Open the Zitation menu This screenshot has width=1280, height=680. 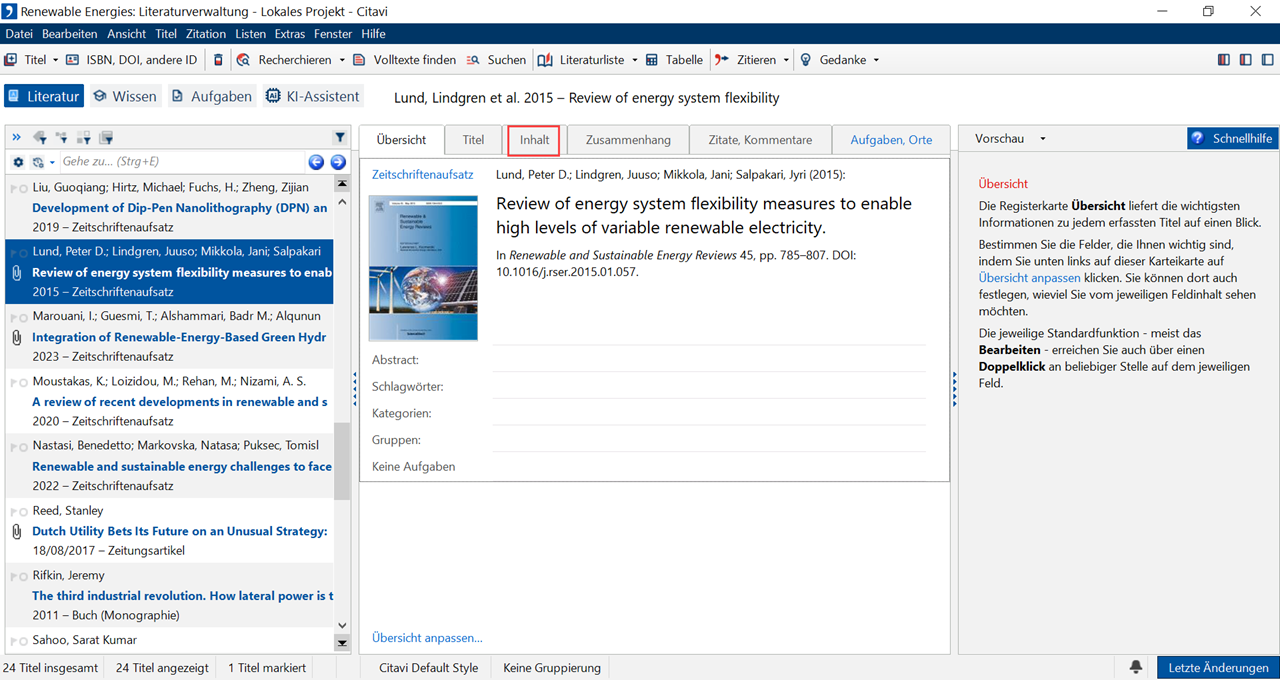[x=206, y=34]
